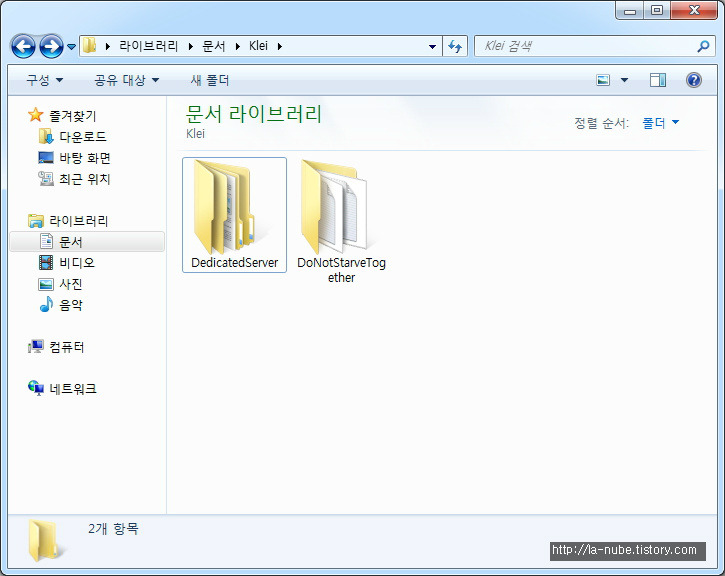Viewport: 725px width, 576px height.
Task: Click the DoNotStarveTogether name label
Action: pos(341,270)
